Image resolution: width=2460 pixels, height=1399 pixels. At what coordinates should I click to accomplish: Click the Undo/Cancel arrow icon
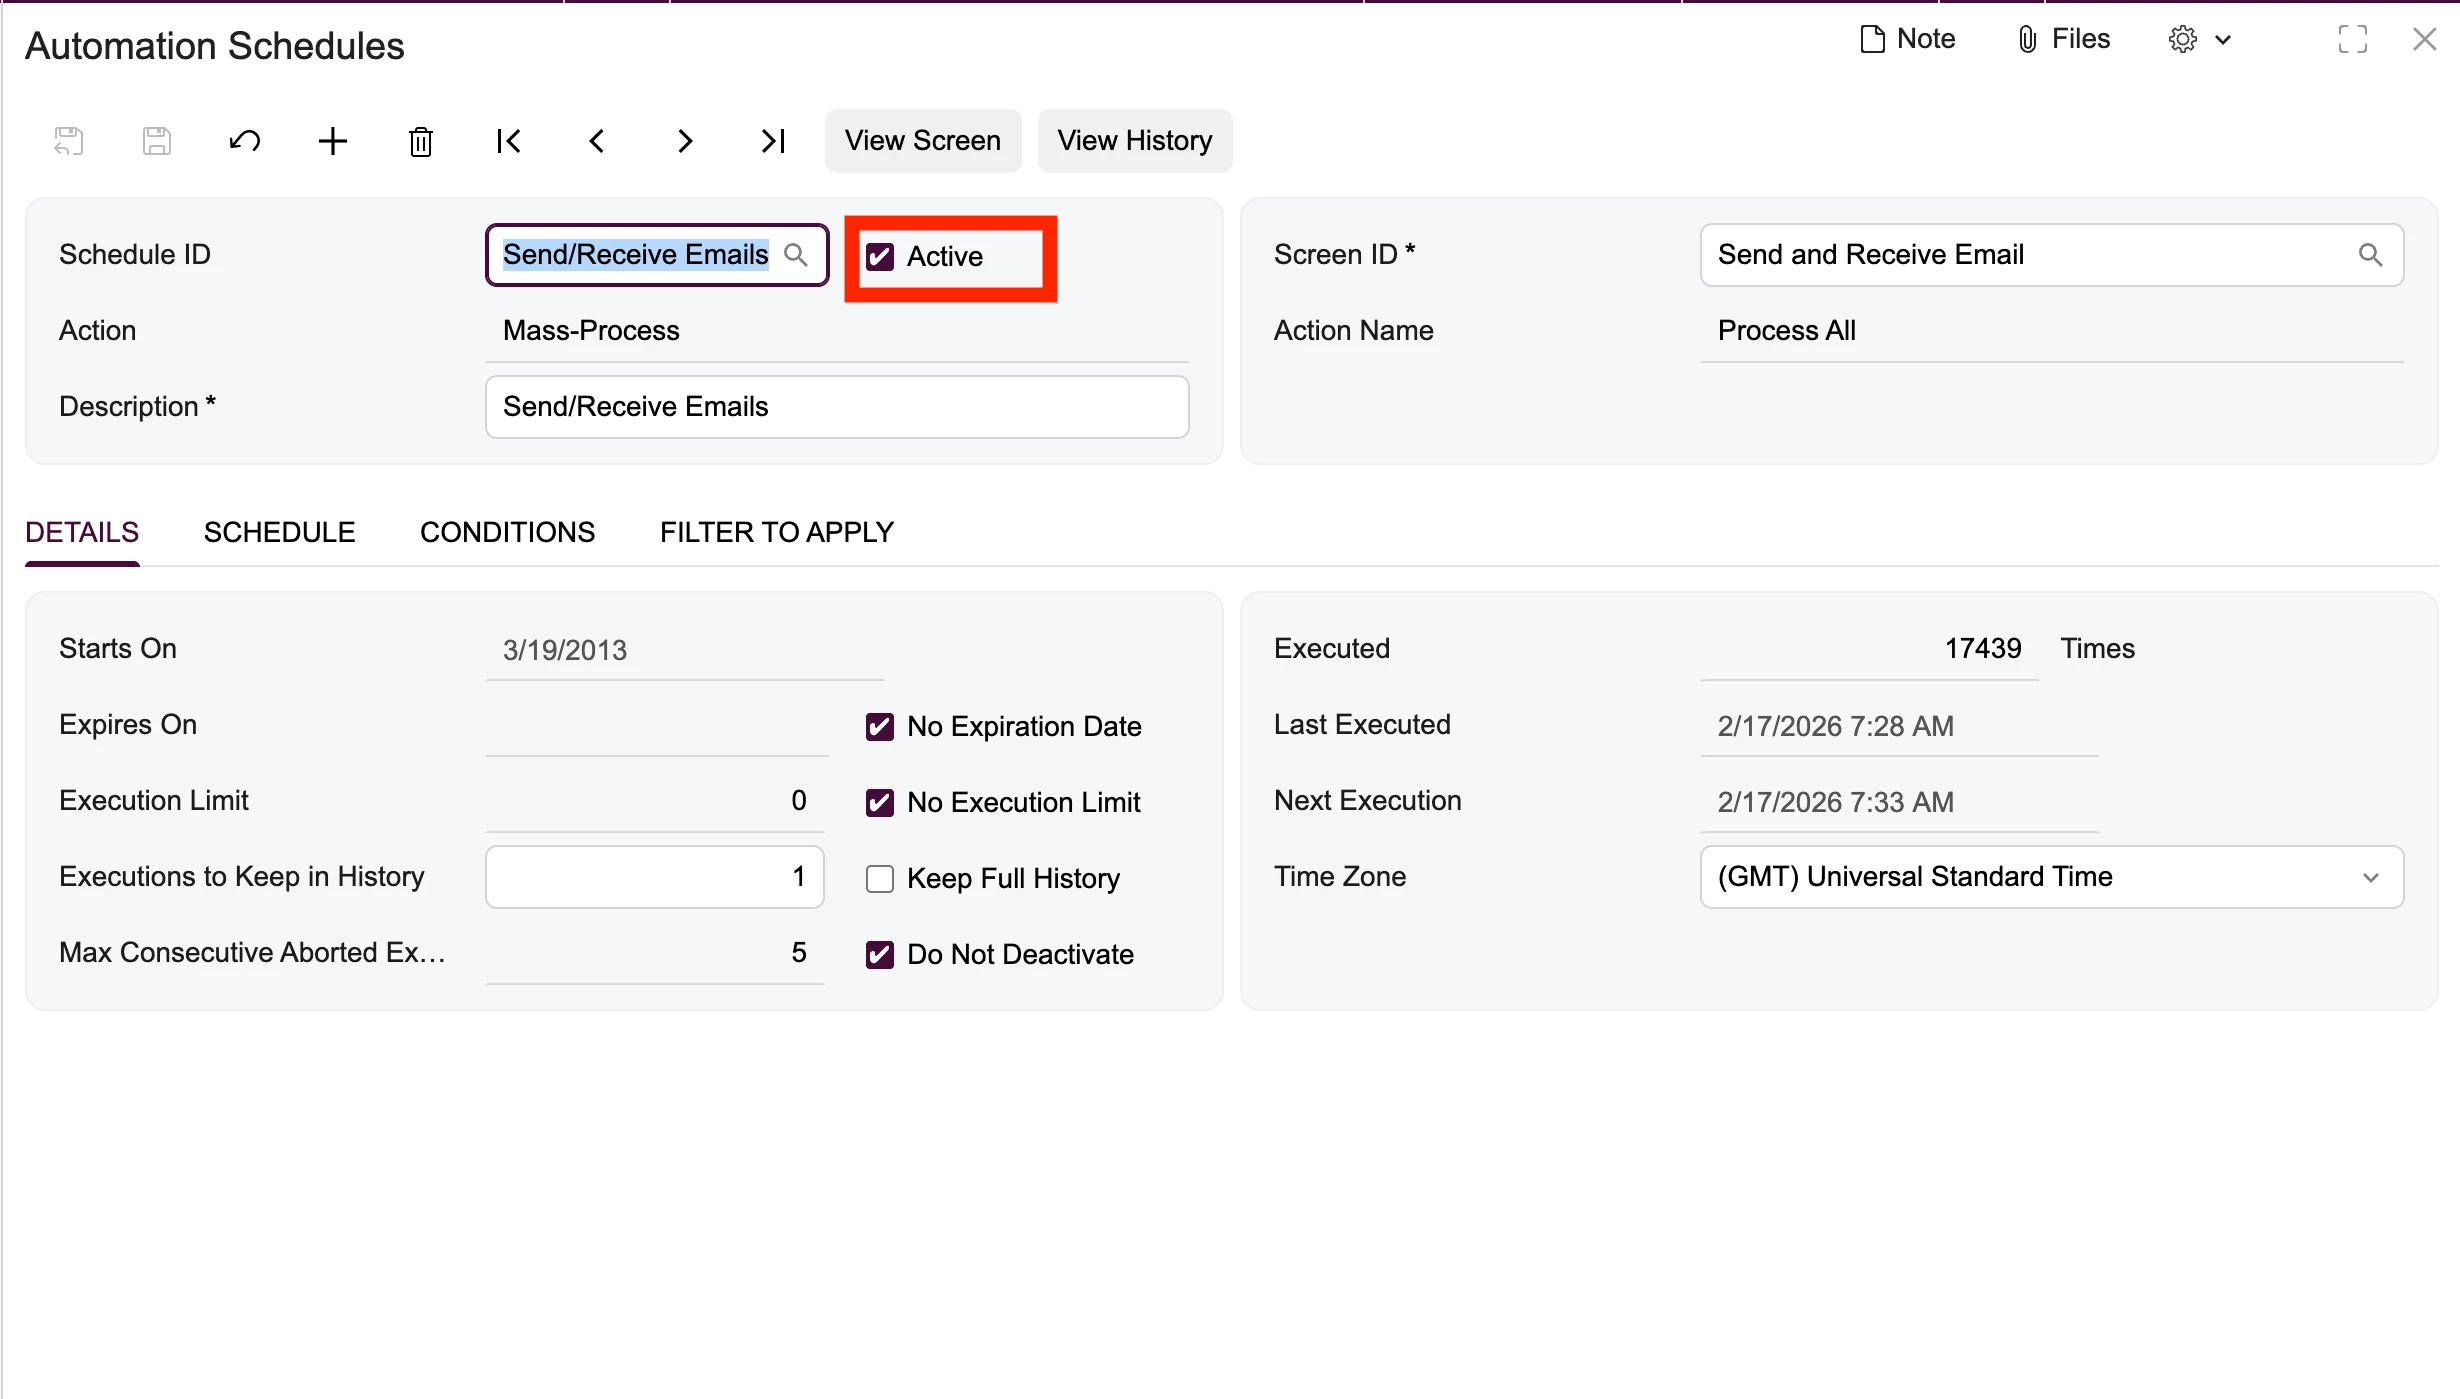point(244,141)
